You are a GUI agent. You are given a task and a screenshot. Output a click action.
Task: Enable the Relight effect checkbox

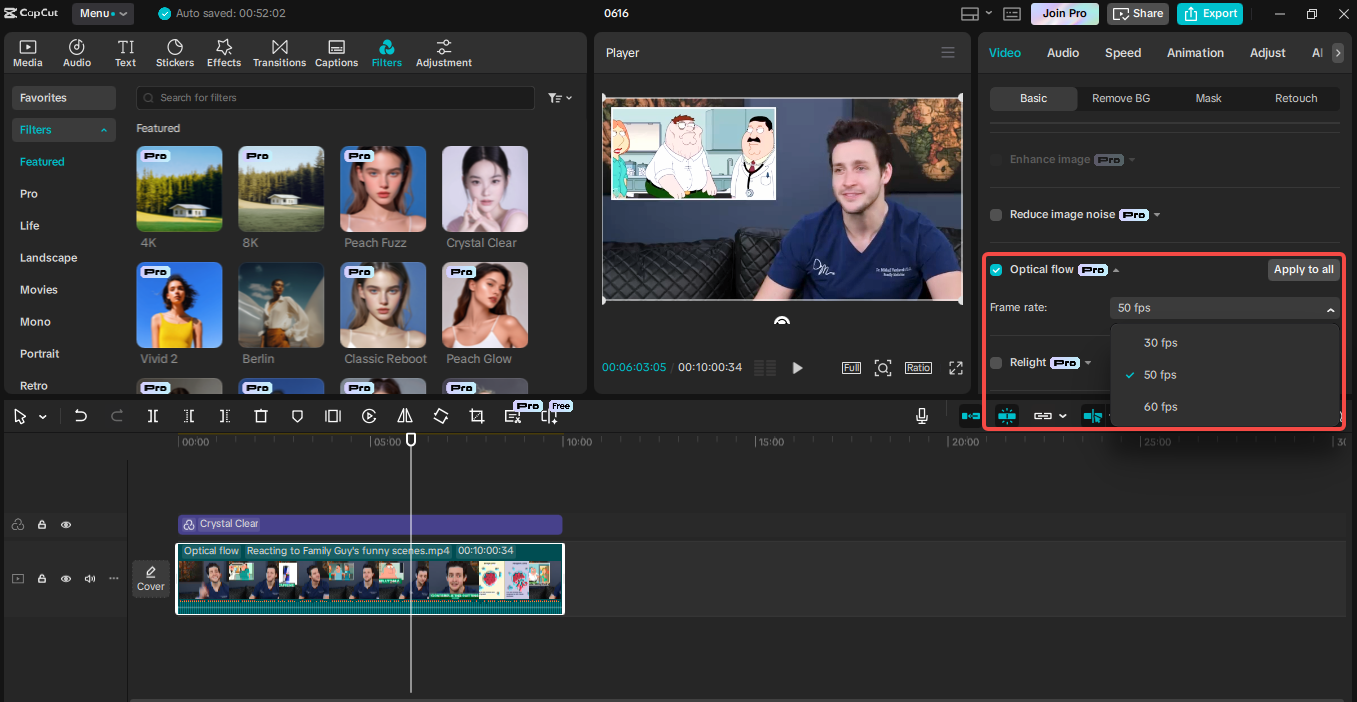[995, 362]
